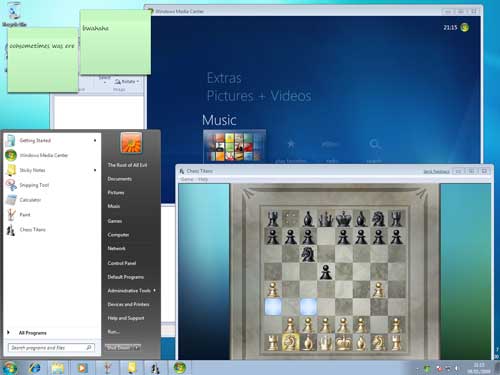Open the Game menu in Chess Titans

[x=187, y=179]
